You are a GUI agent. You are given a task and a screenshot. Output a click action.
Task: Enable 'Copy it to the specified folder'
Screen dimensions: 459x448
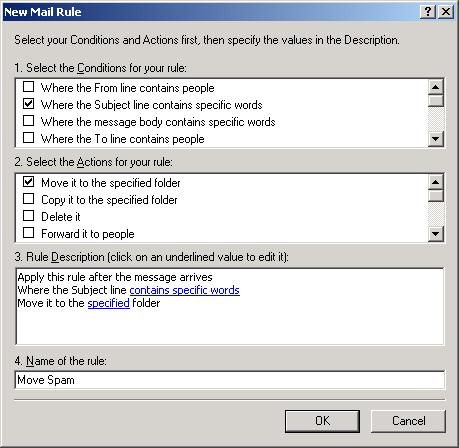pos(28,199)
